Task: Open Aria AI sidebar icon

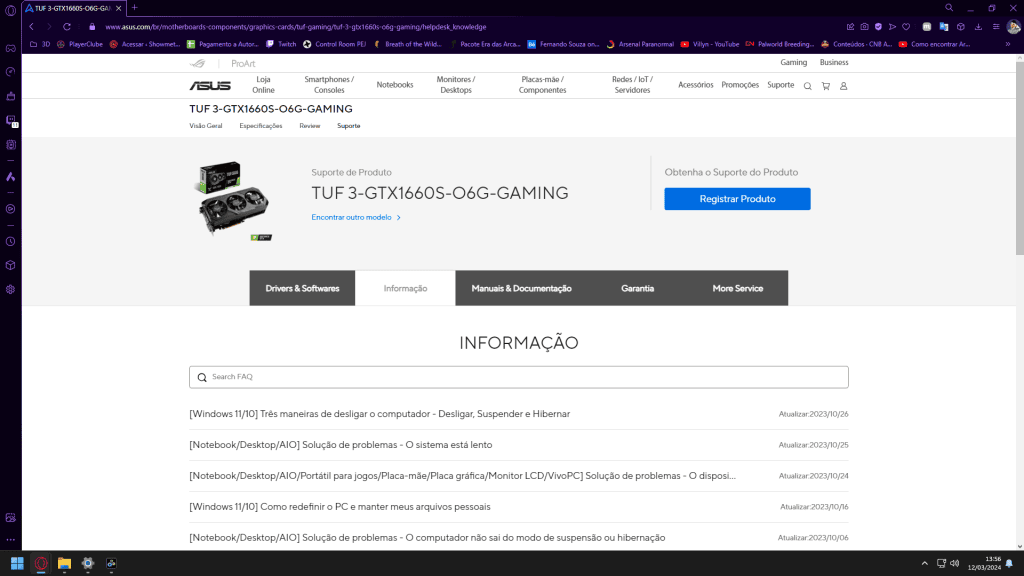Action: (x=10, y=177)
